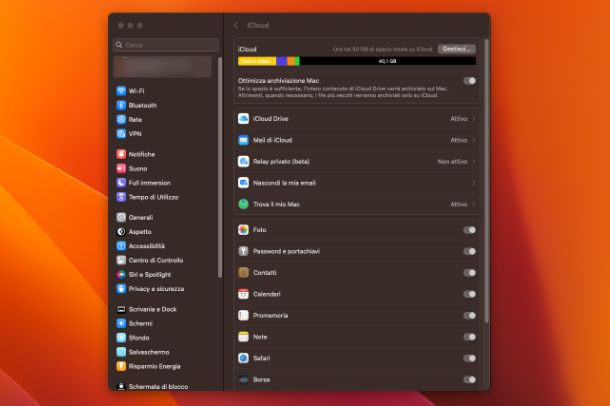Open the Salvaschermo icon
This screenshot has width=610, height=406.
121,352
